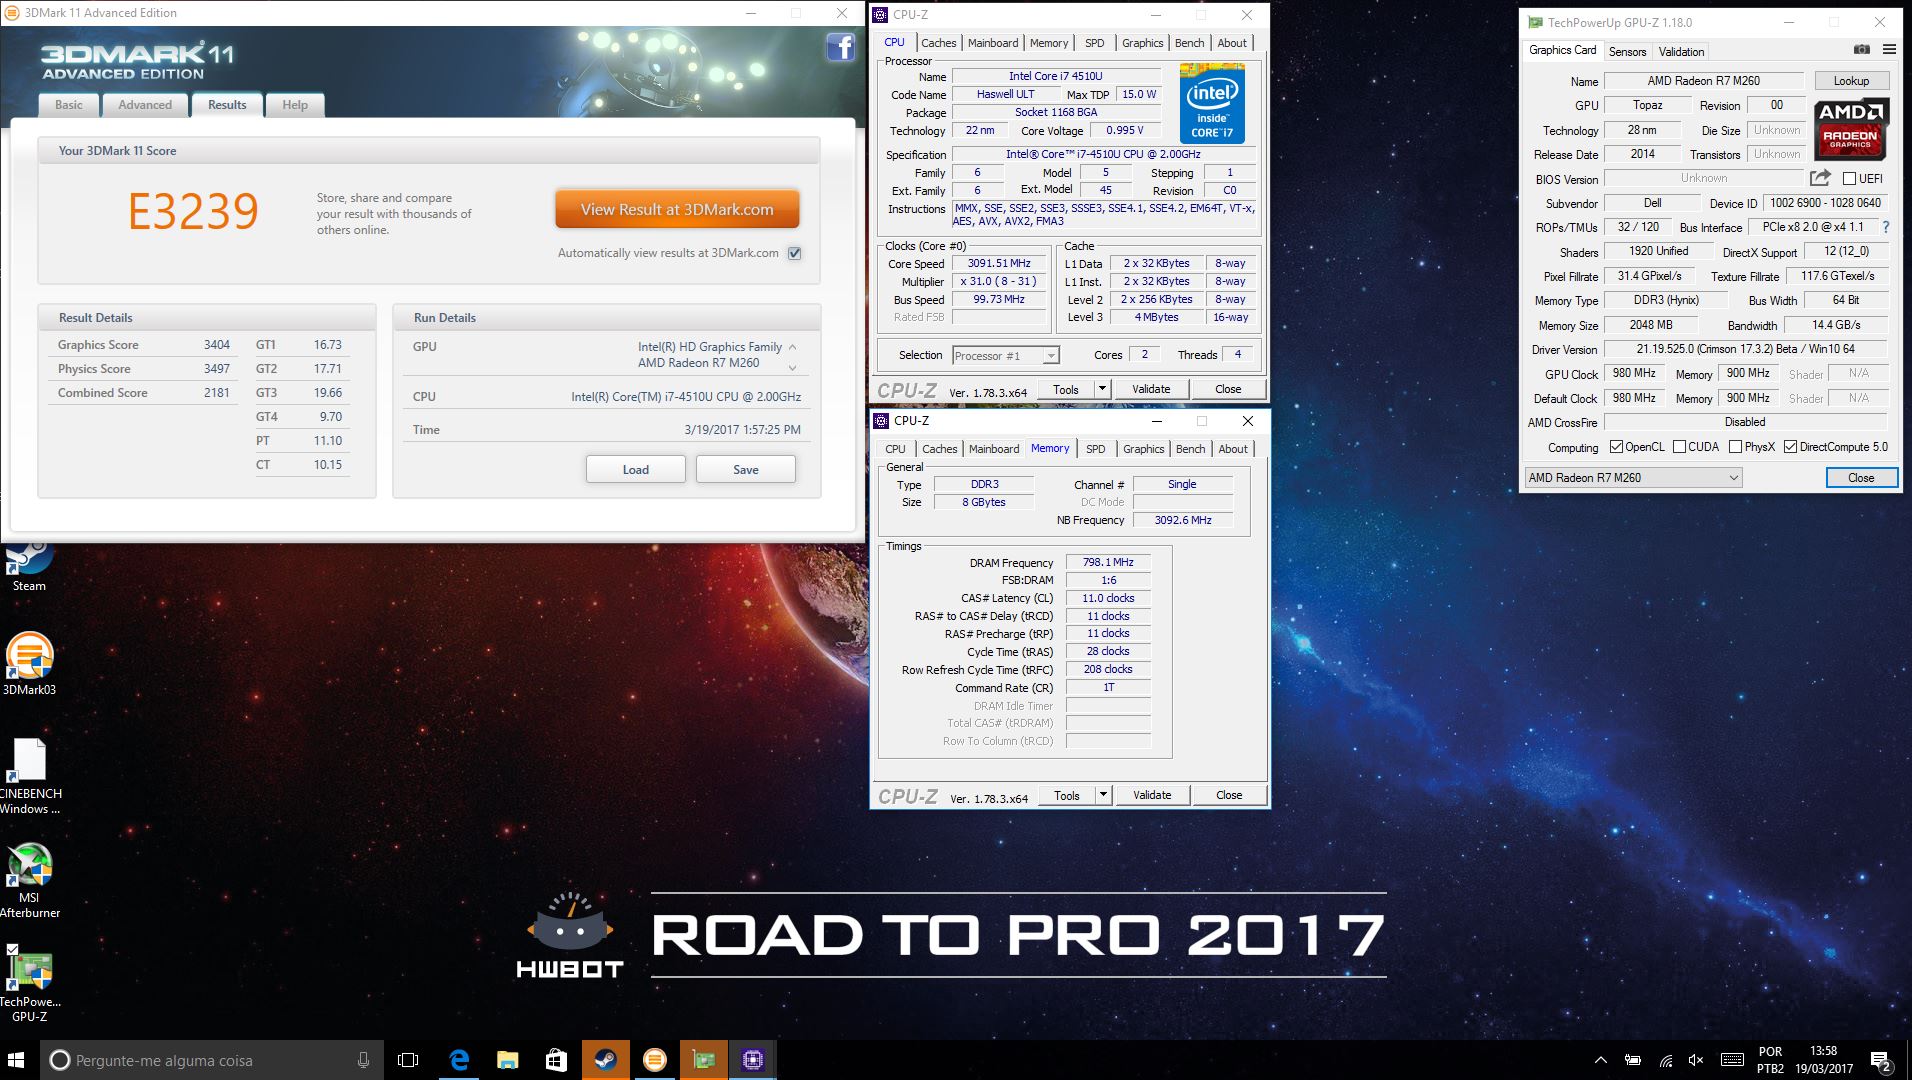Screen dimensions: 1912x1080
Task: Open Caches tab in upper CPU-Z window
Action: 939,43
